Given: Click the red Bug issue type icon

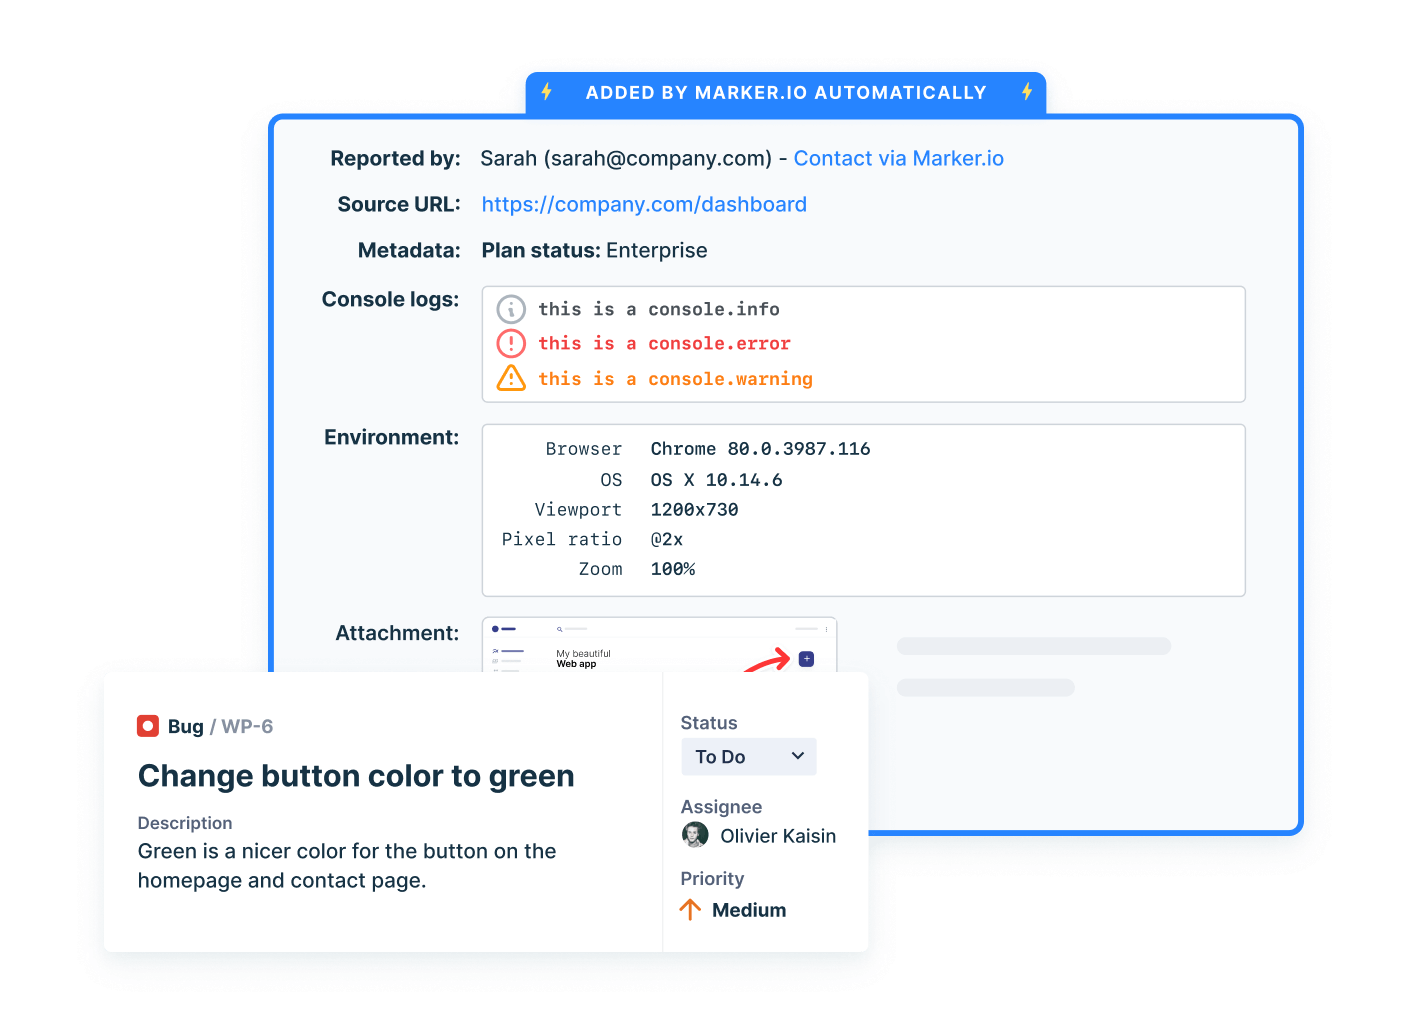Looking at the screenshot, I should click(x=148, y=726).
